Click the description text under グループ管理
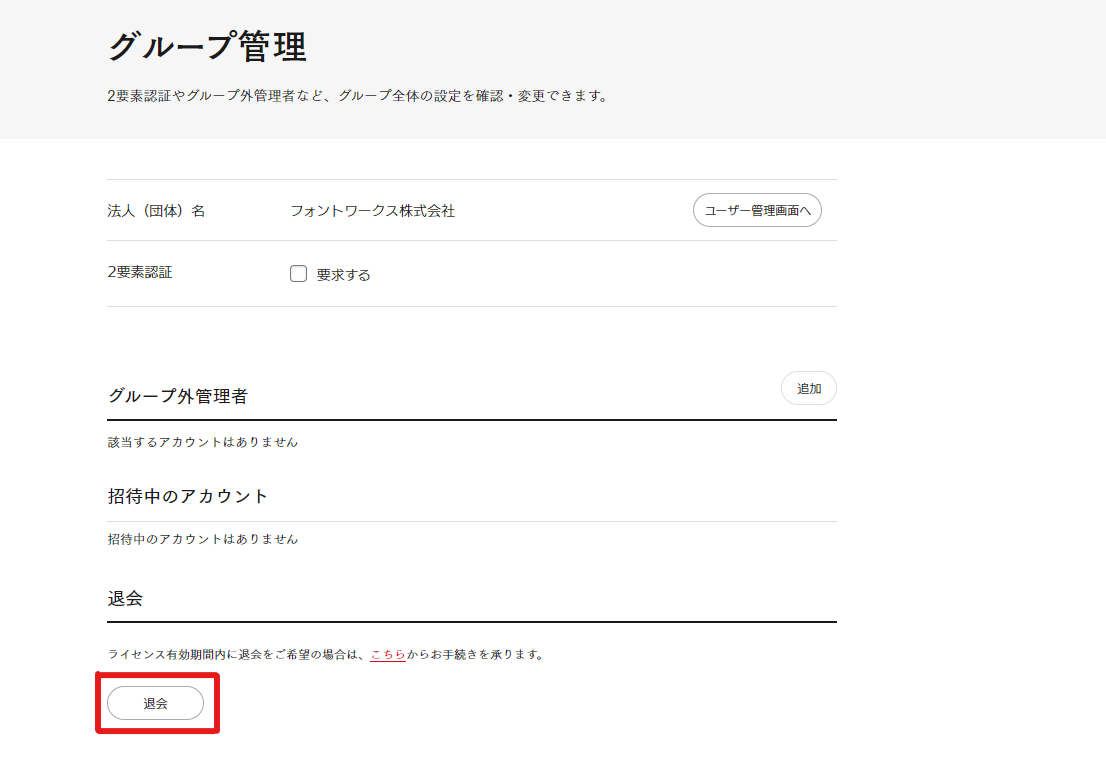The width and height of the screenshot is (1106, 764). pos(357,97)
